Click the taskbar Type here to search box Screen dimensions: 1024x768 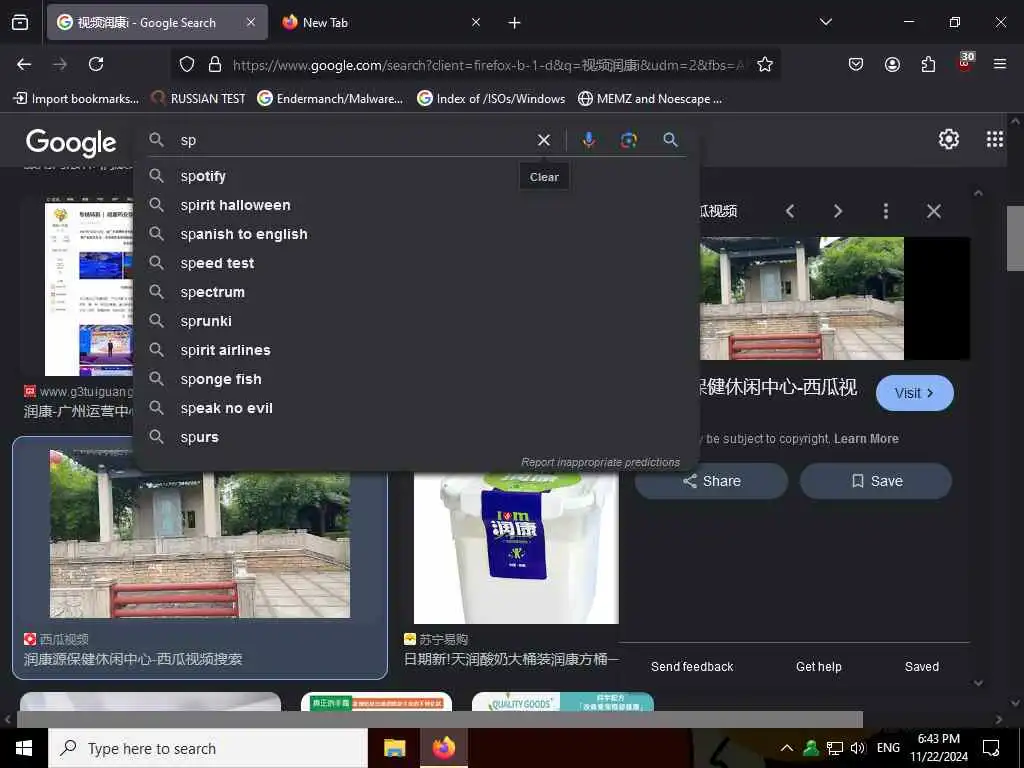point(208,748)
